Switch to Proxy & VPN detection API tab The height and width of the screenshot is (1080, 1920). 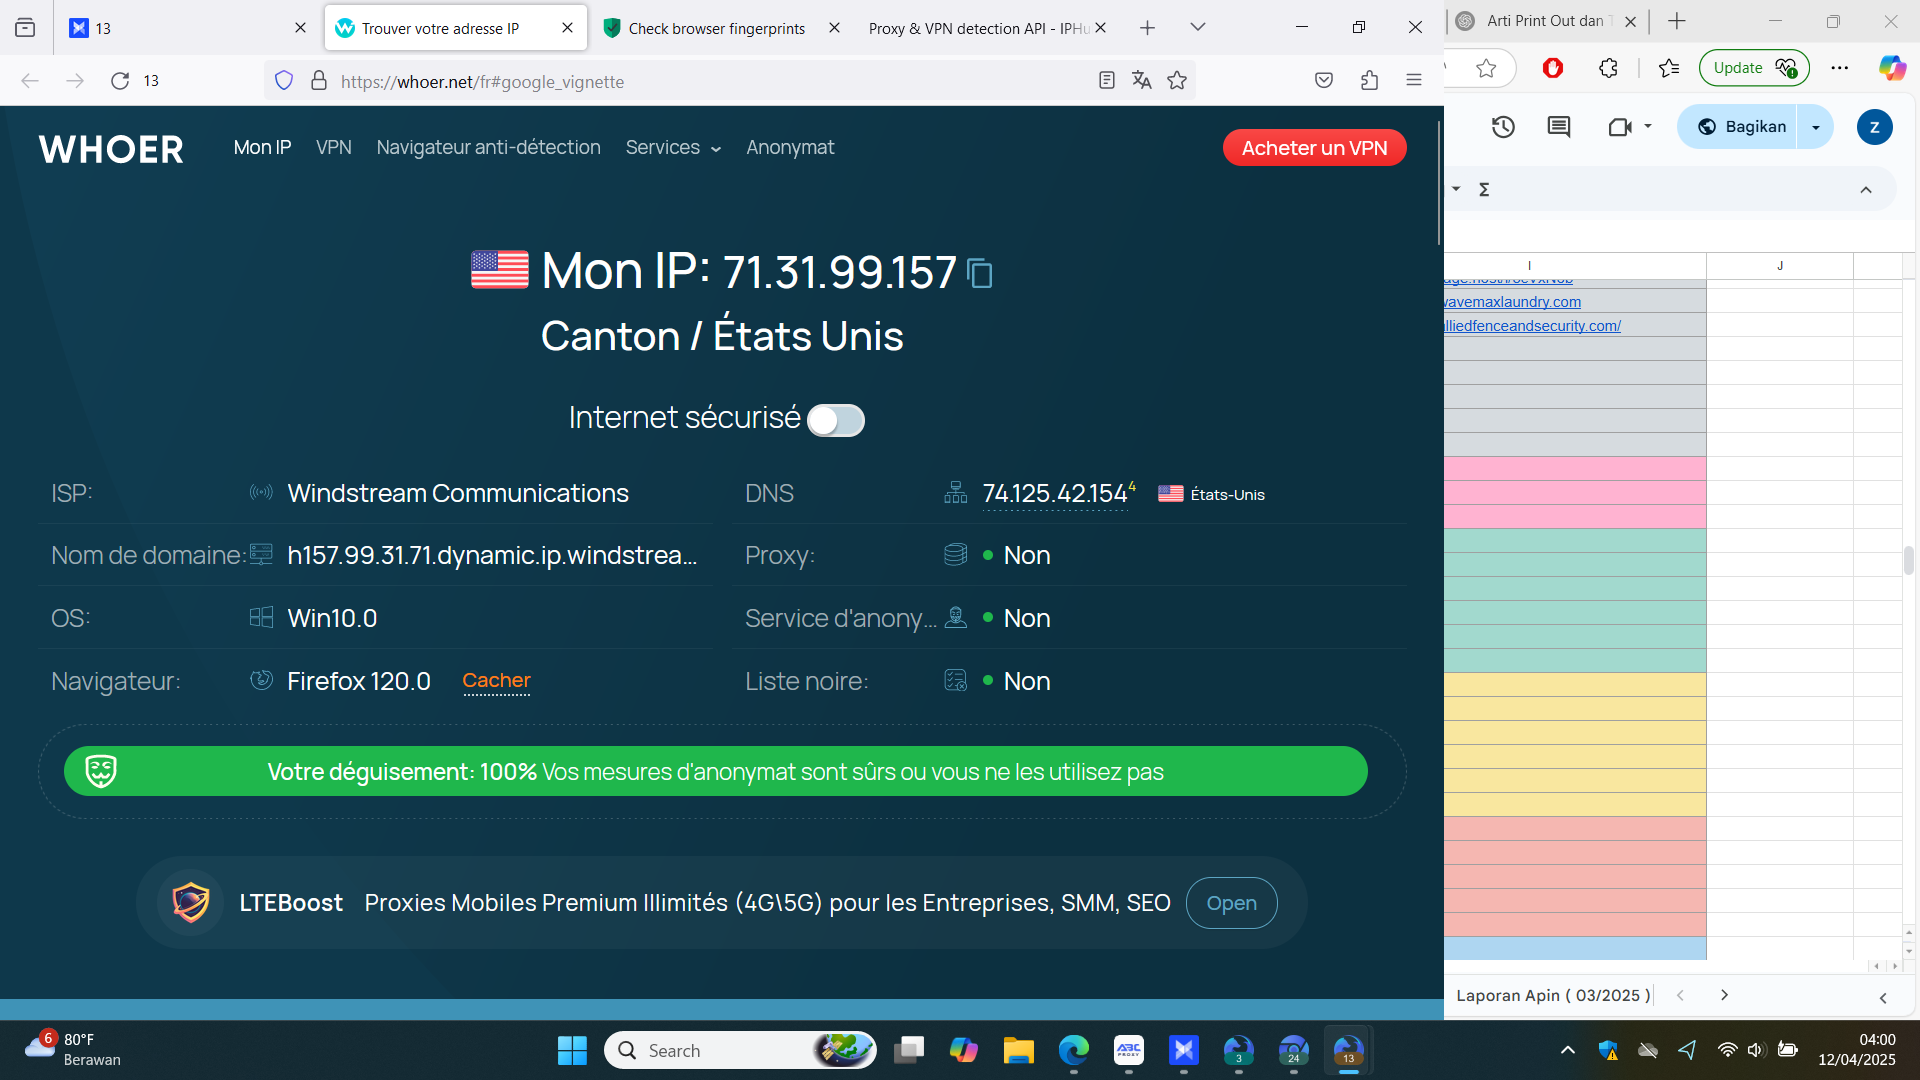tap(979, 28)
